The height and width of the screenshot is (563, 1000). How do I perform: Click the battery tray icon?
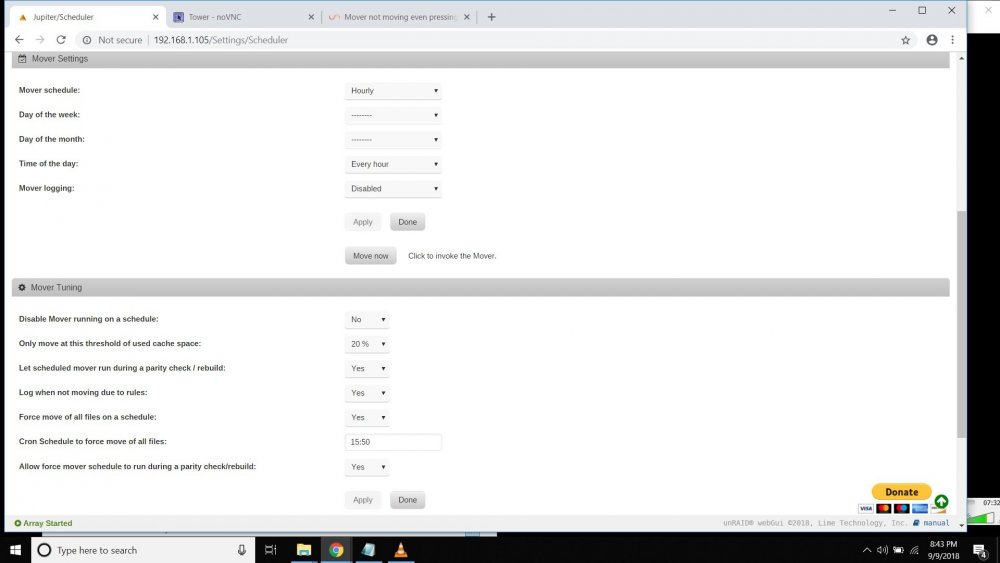pyautogui.click(x=899, y=550)
